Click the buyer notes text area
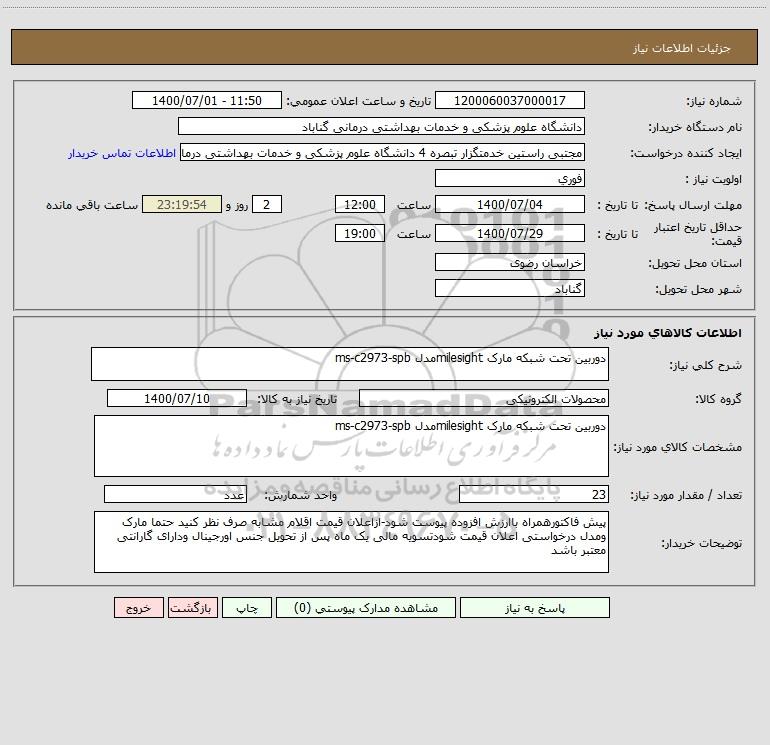 coord(351,542)
